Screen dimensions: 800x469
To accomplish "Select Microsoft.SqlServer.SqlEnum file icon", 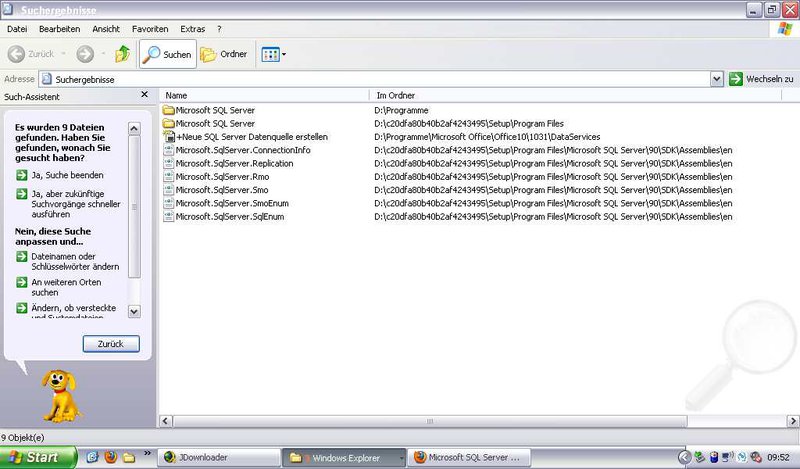I will (x=169, y=216).
